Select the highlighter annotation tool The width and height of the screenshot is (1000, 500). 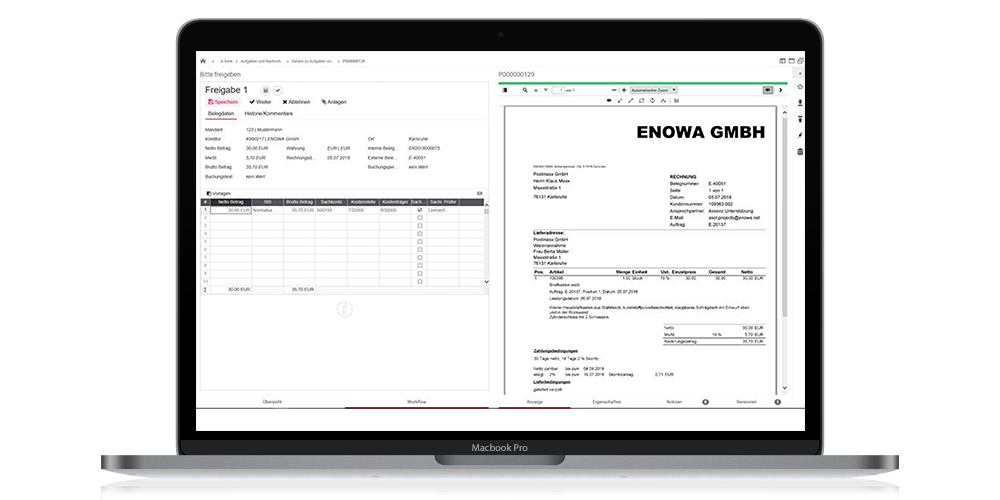620,100
